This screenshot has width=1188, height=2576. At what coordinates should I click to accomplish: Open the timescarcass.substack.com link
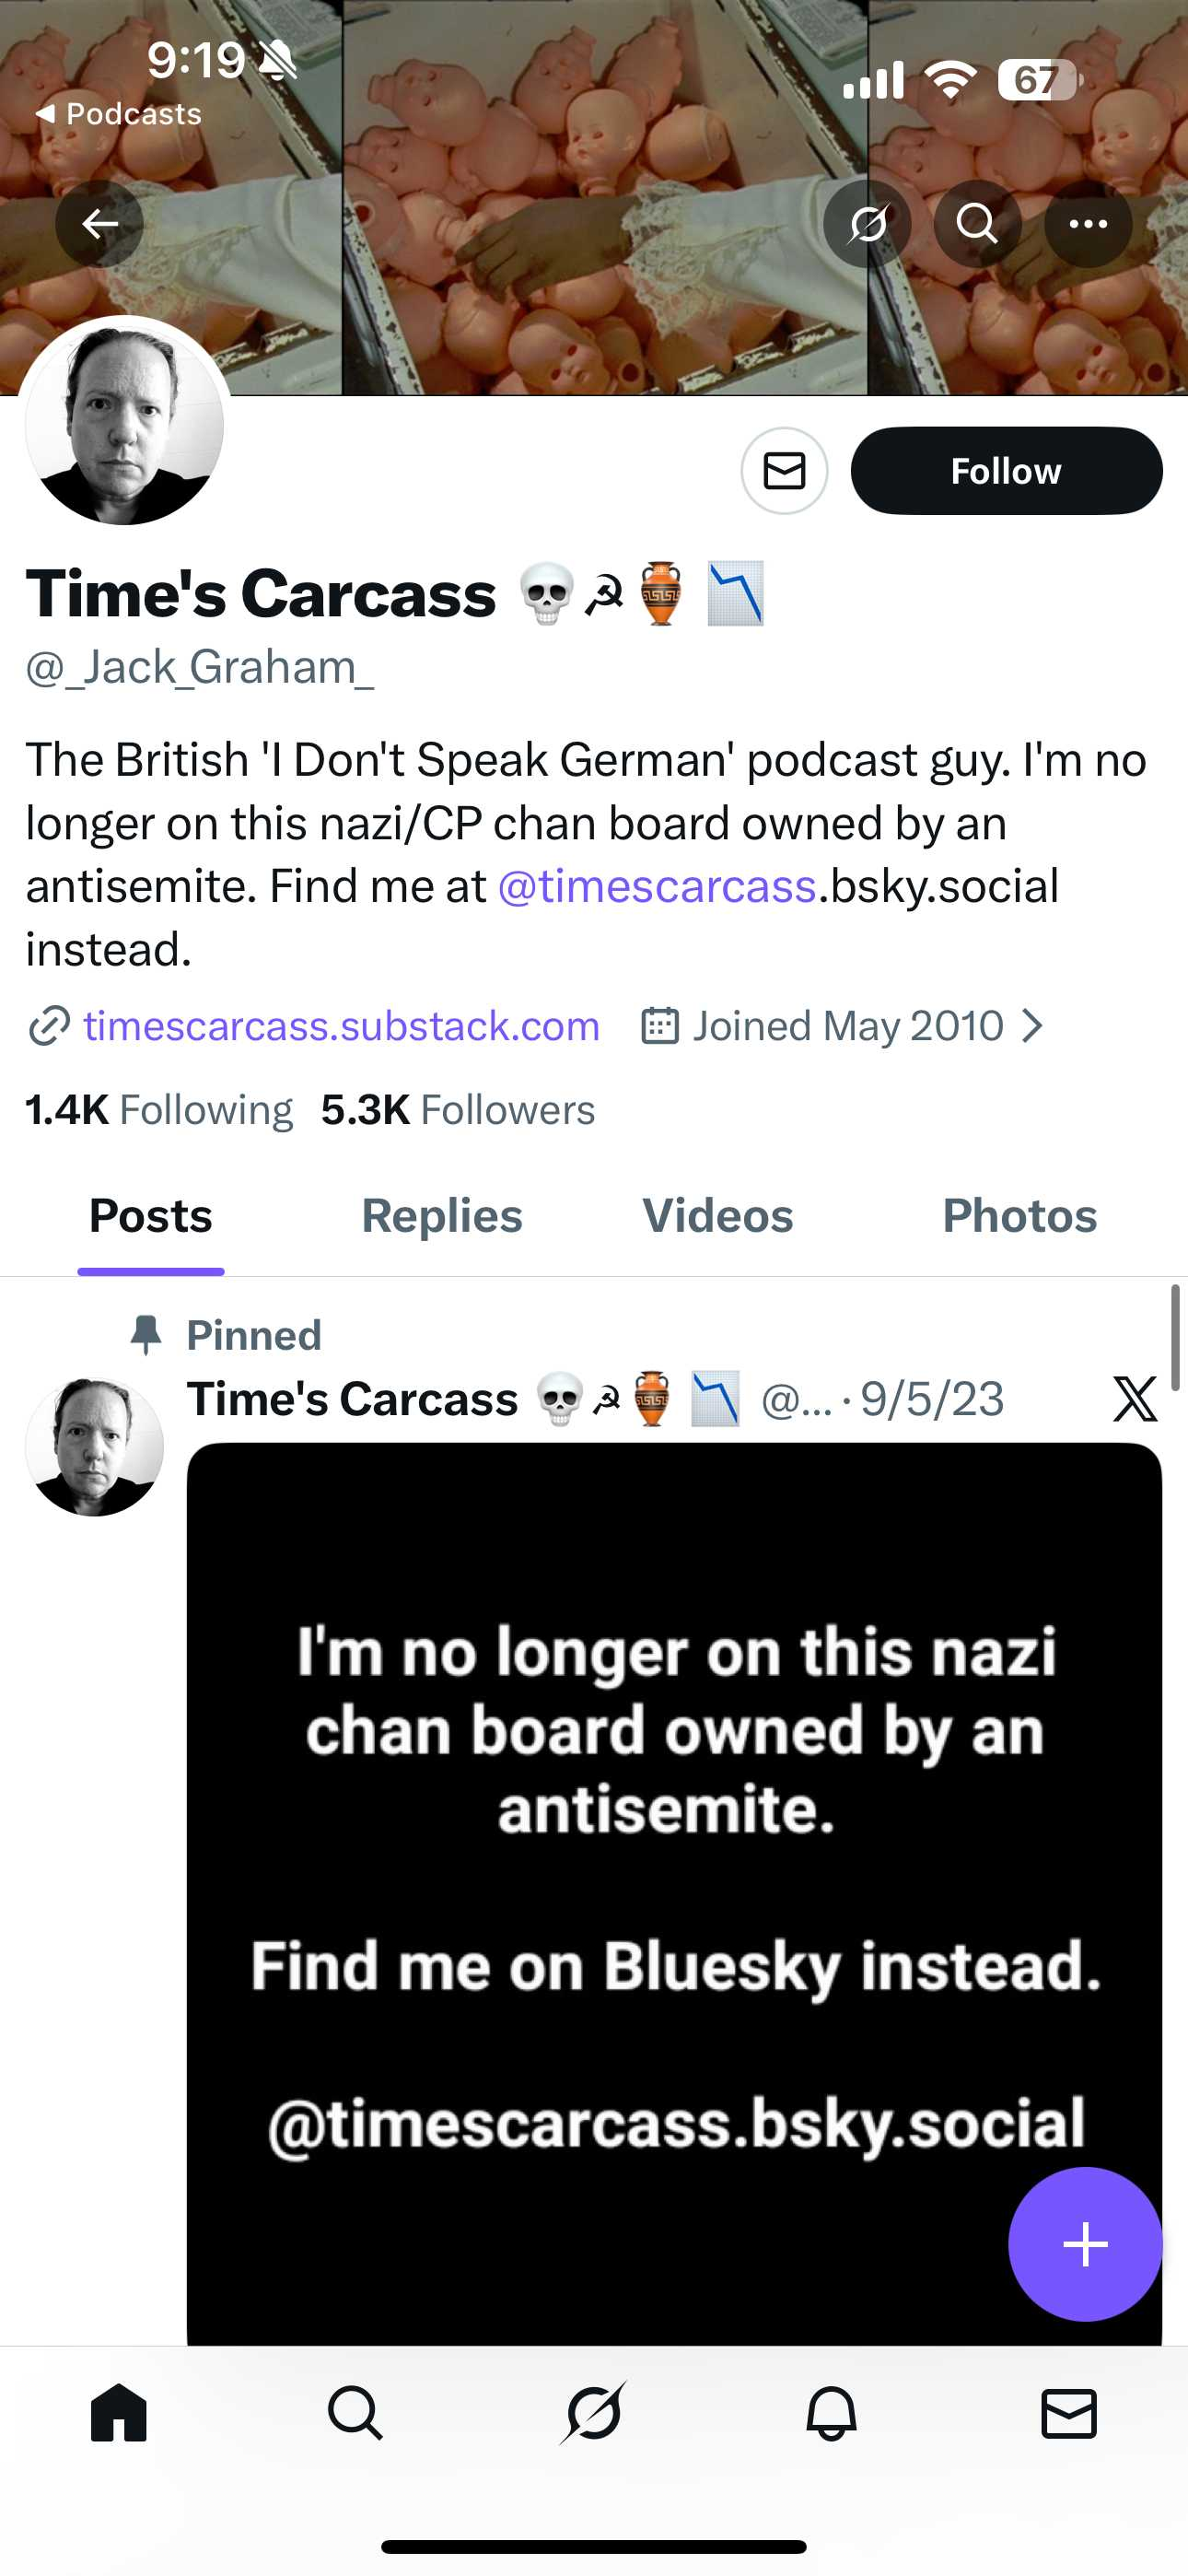tap(341, 1026)
